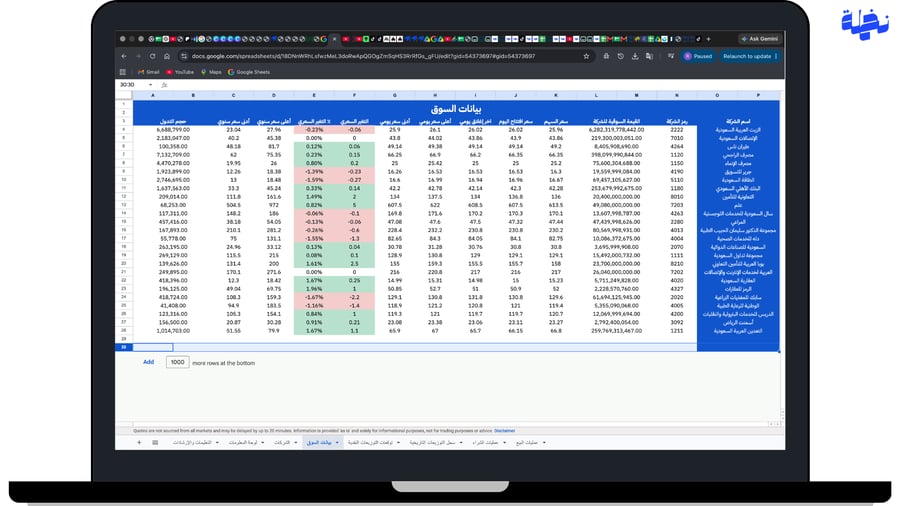This screenshot has height=506, width=900.
Task: Click the red -0.23% cell
Action: [314, 130]
